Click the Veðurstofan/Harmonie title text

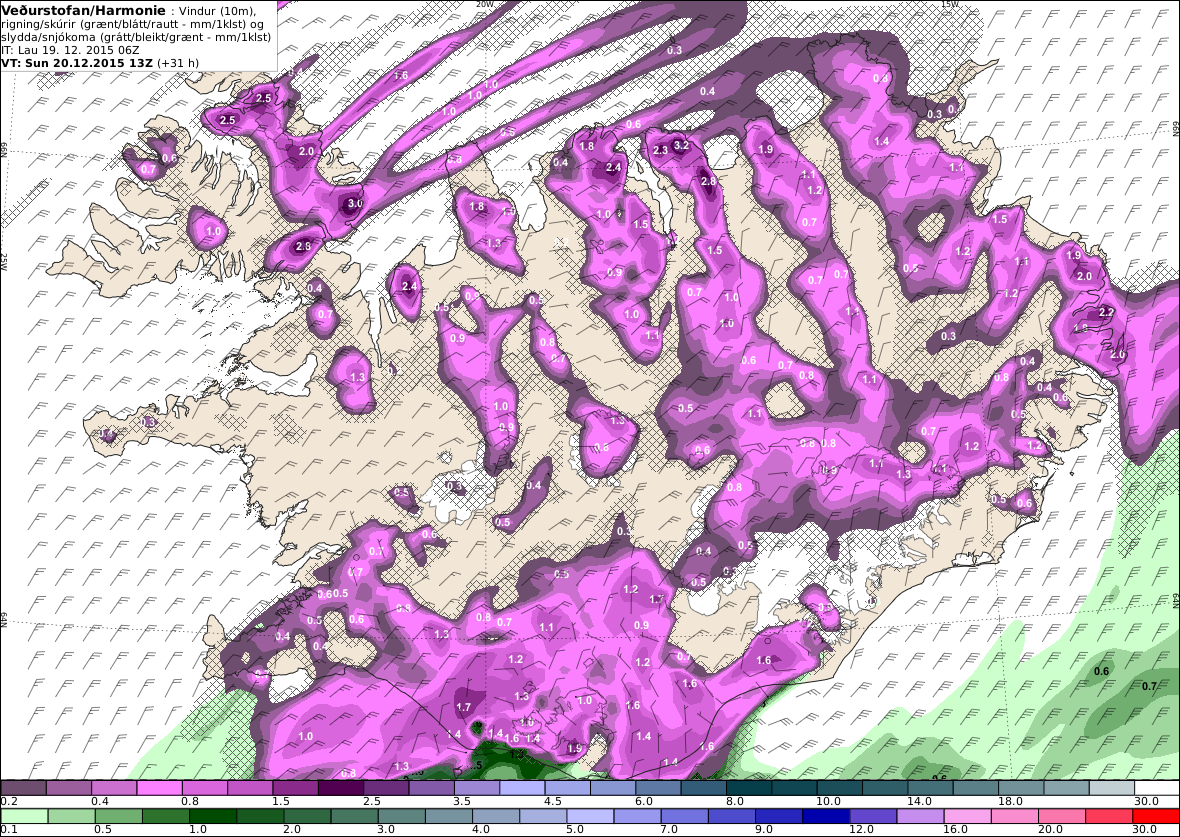pos(83,11)
